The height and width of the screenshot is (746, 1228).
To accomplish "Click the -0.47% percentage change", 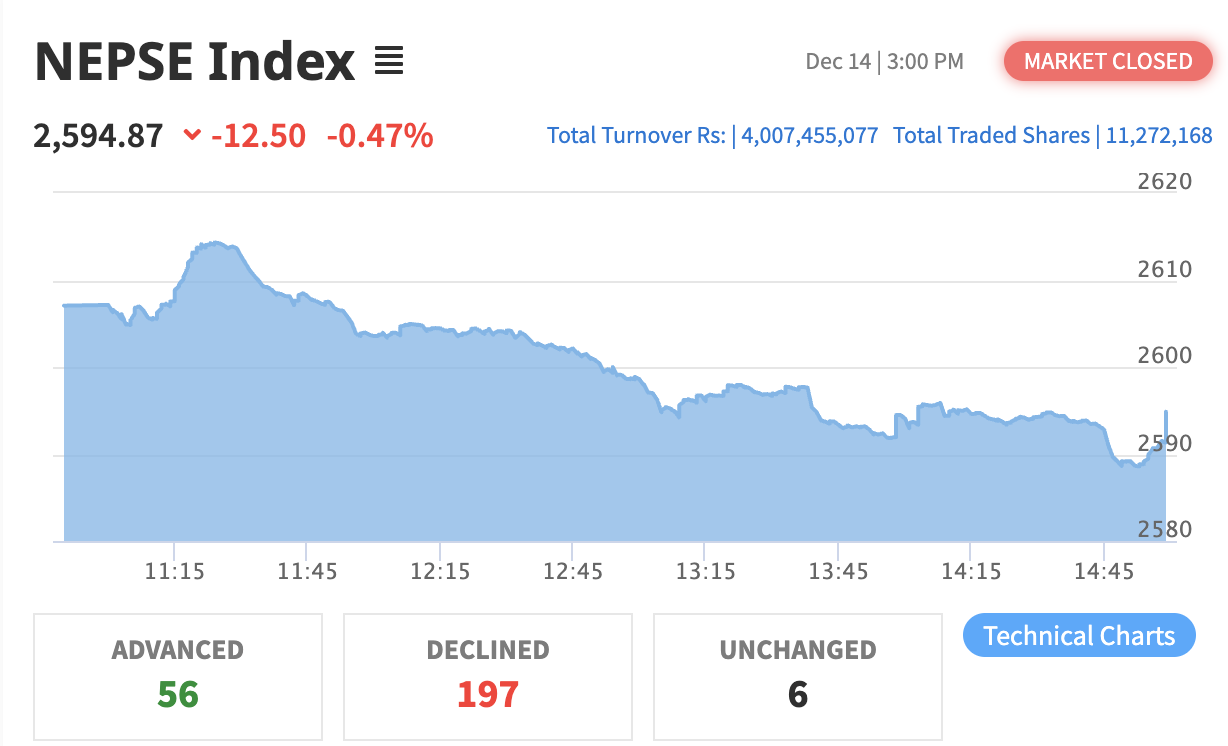I will coord(380,135).
